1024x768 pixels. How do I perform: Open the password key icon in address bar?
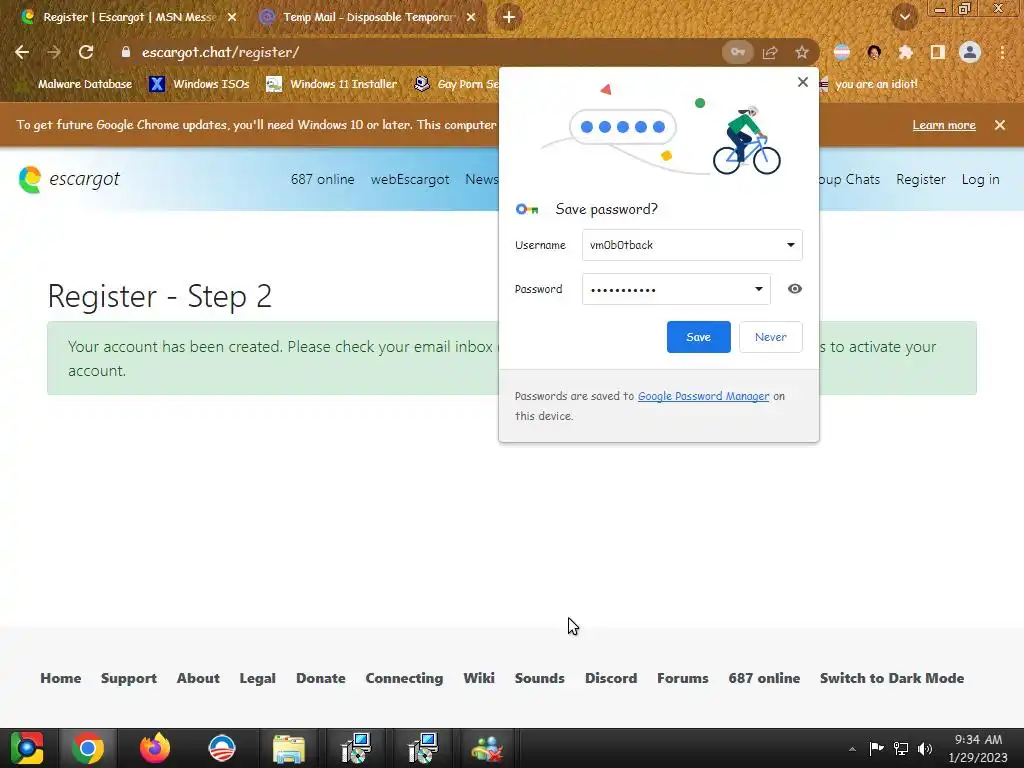coord(738,52)
